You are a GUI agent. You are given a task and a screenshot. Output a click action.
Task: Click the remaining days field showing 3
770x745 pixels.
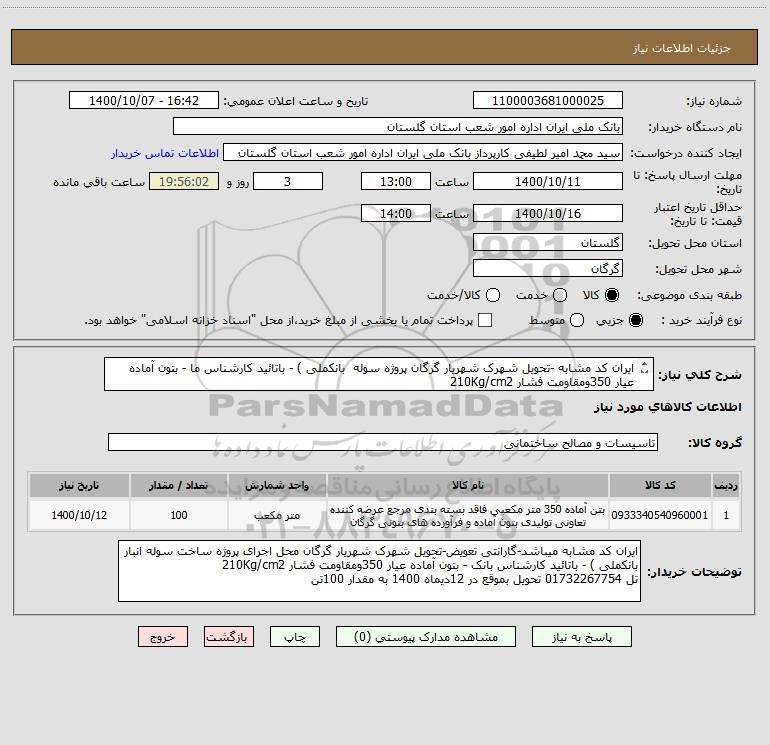(288, 181)
